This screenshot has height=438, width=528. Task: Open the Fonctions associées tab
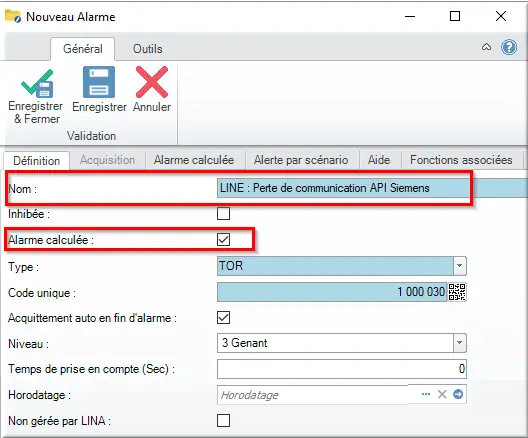tap(461, 160)
